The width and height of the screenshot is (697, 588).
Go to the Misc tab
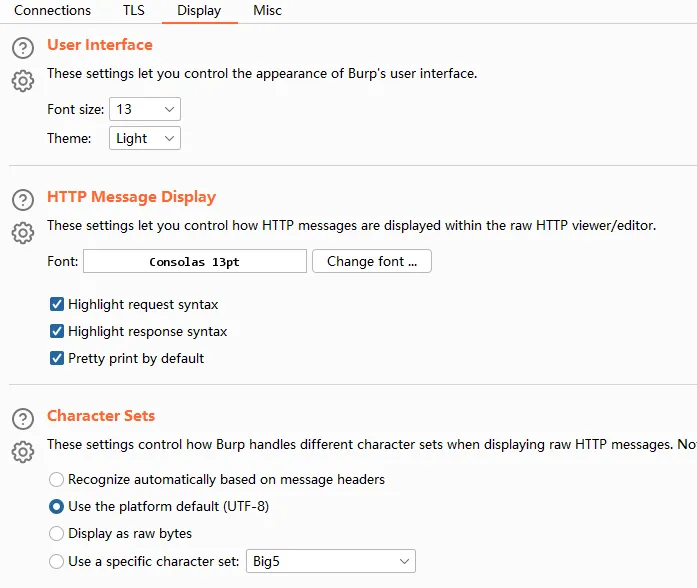[x=267, y=11]
